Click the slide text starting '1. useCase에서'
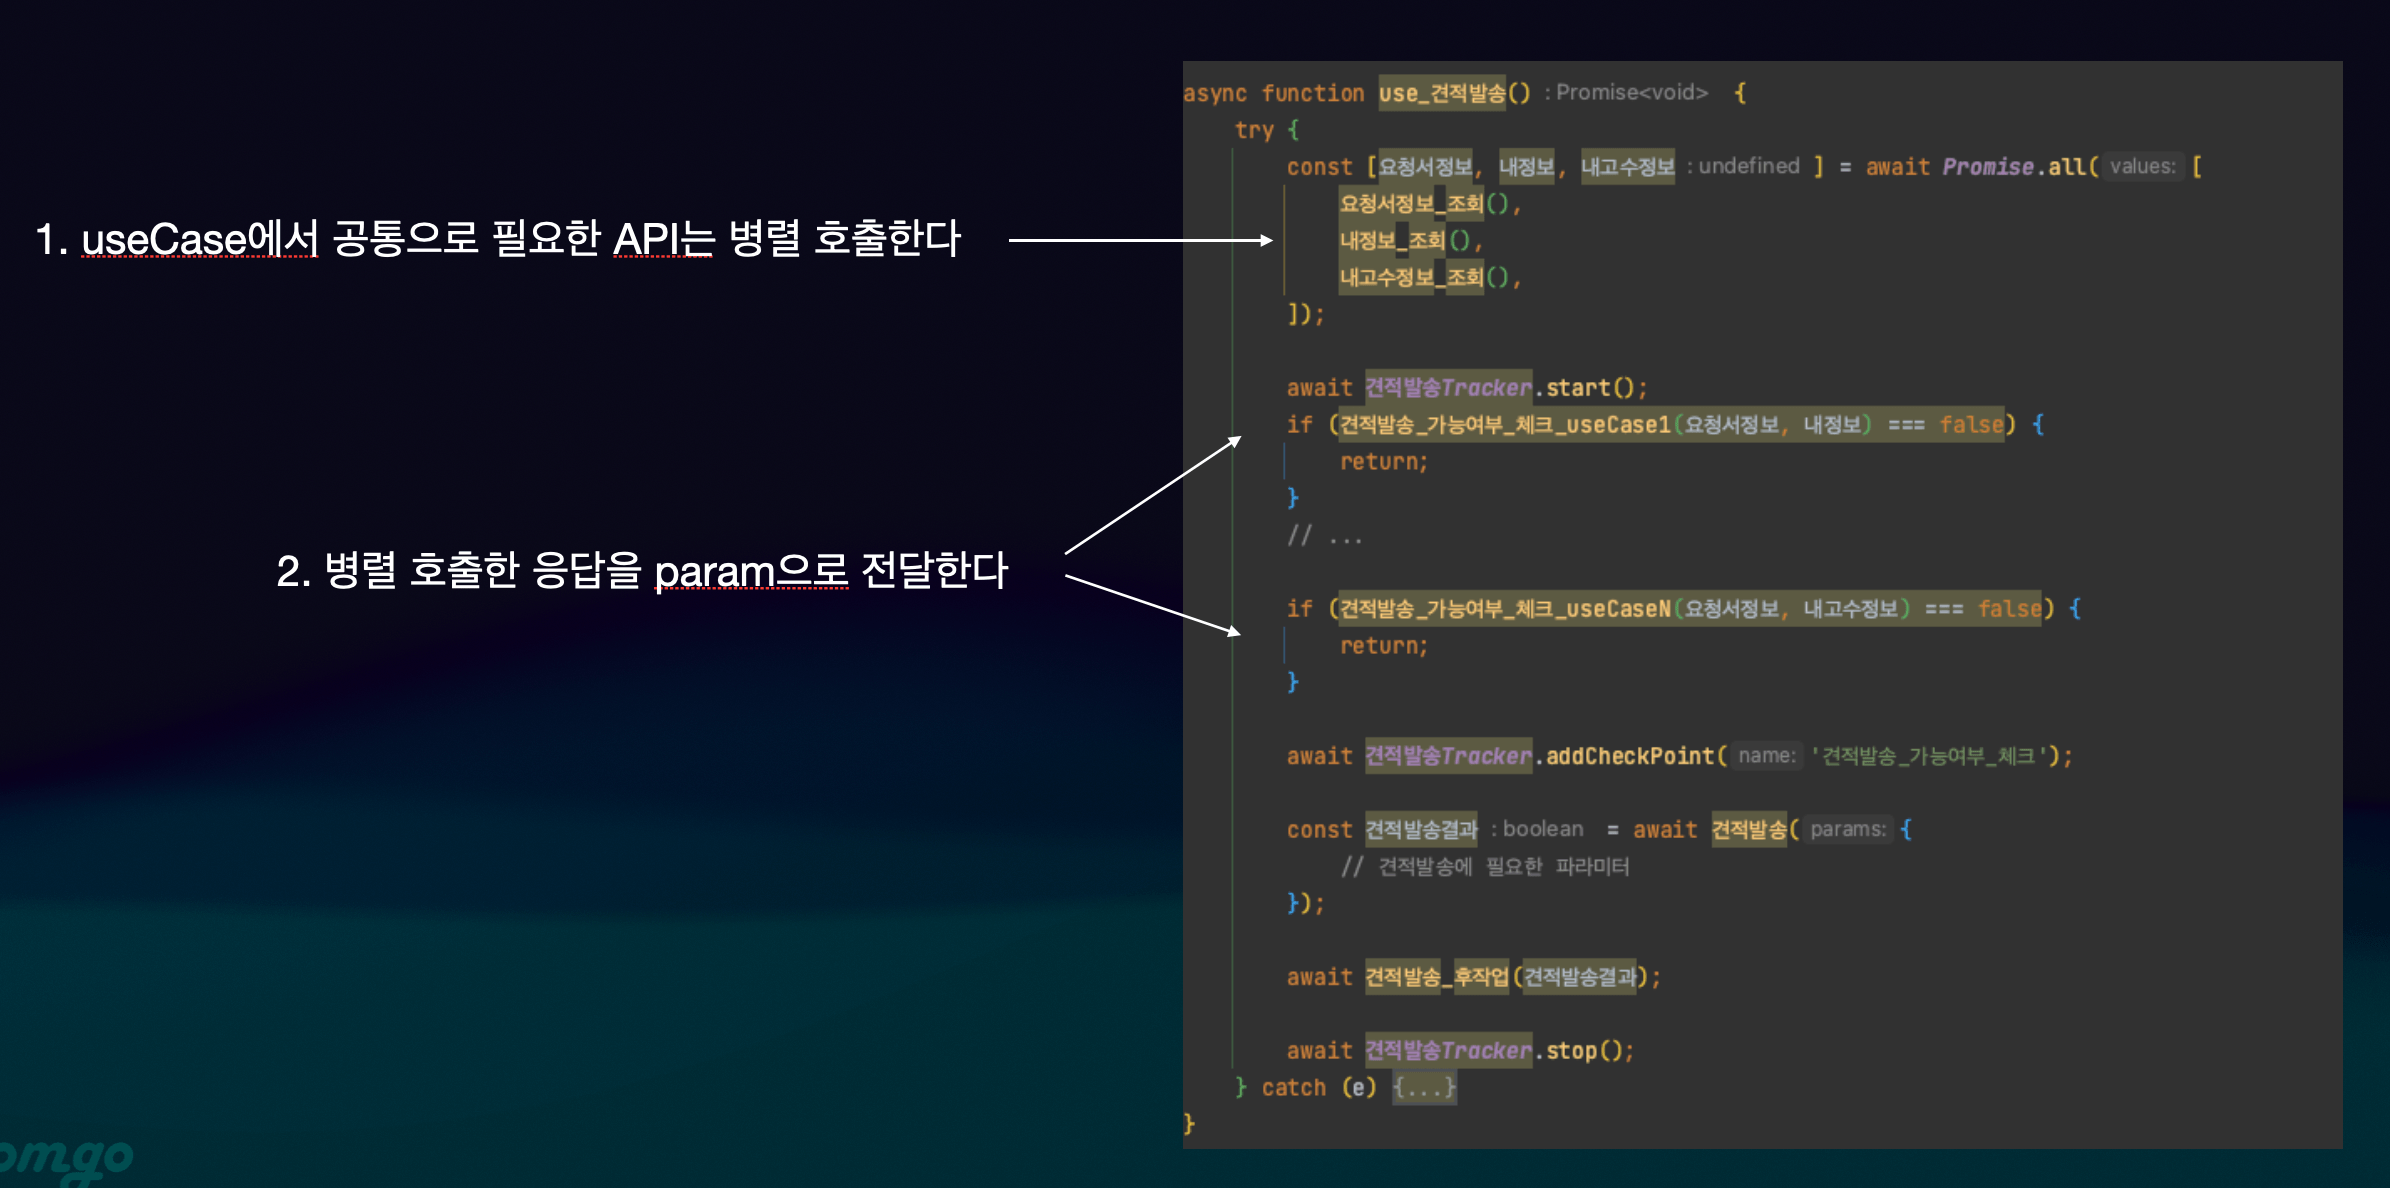This screenshot has width=2390, height=1188. (x=497, y=239)
